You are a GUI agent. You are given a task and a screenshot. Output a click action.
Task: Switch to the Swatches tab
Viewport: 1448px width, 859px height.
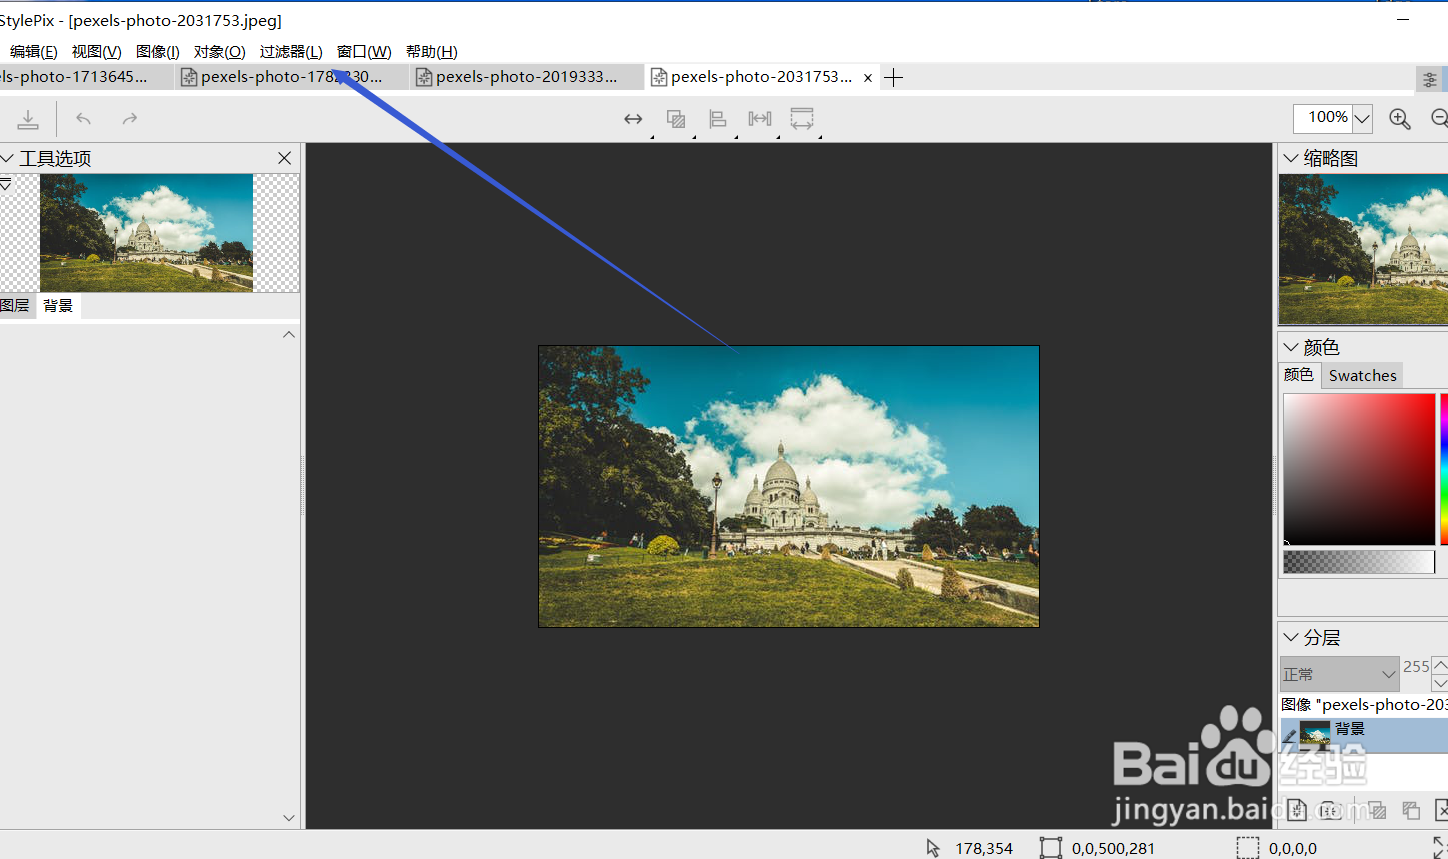1363,376
